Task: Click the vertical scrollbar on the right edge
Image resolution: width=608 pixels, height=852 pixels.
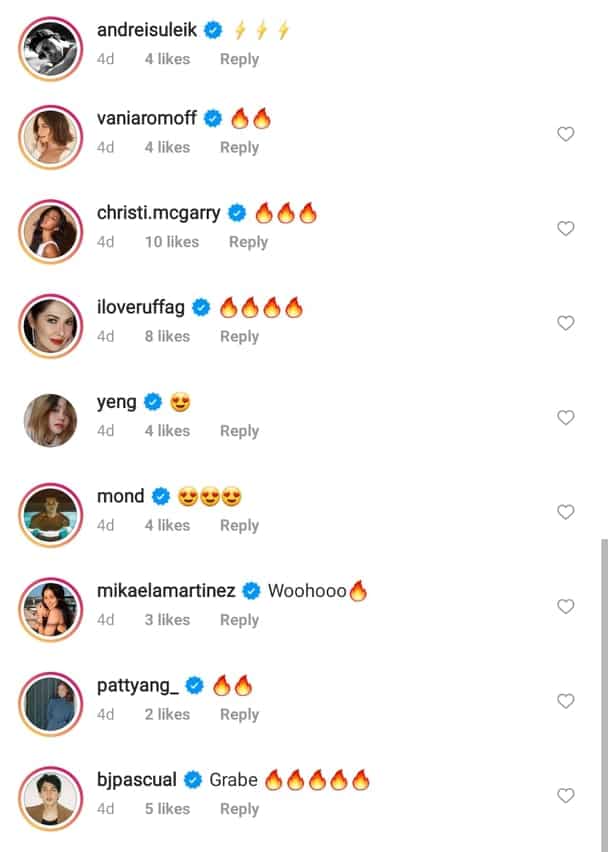Action: coord(604,690)
